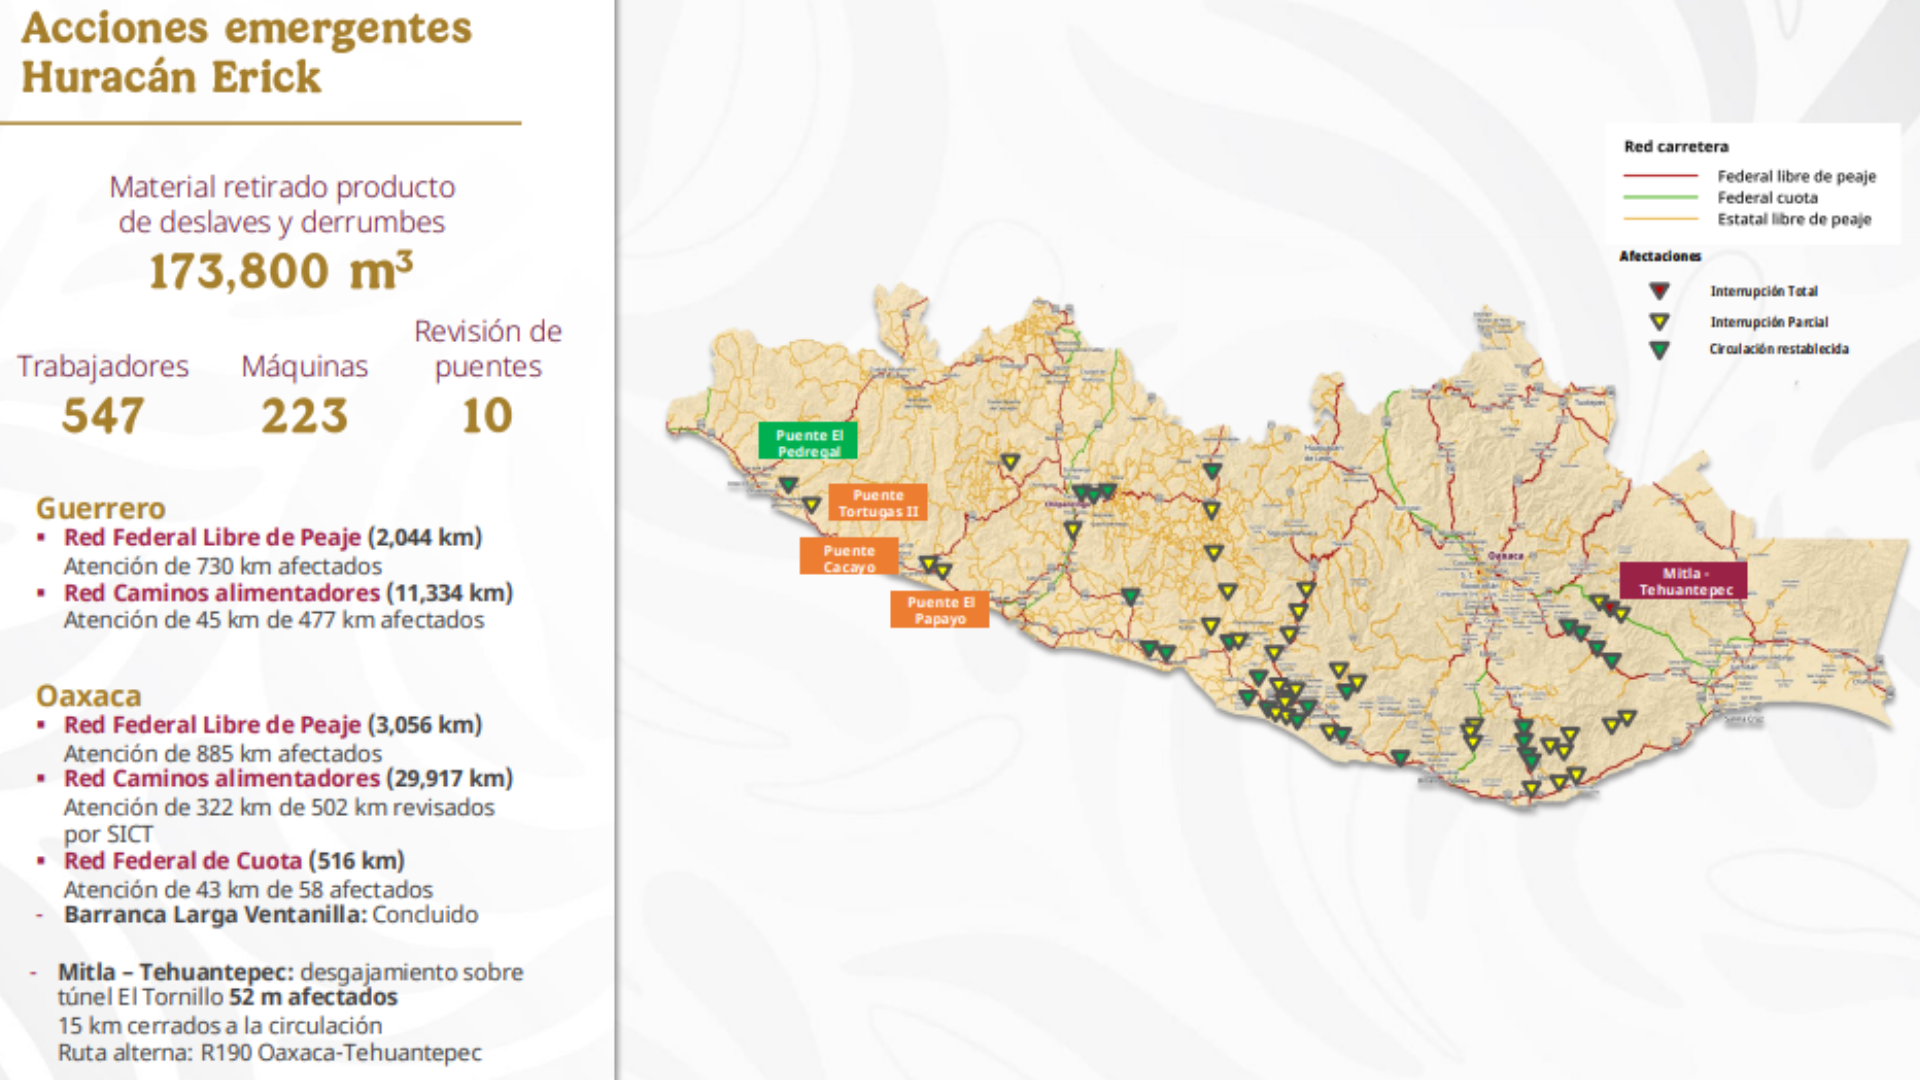Image resolution: width=1920 pixels, height=1080 pixels.
Task: Select the orange Puente El Papayo label
Action: [940, 609]
